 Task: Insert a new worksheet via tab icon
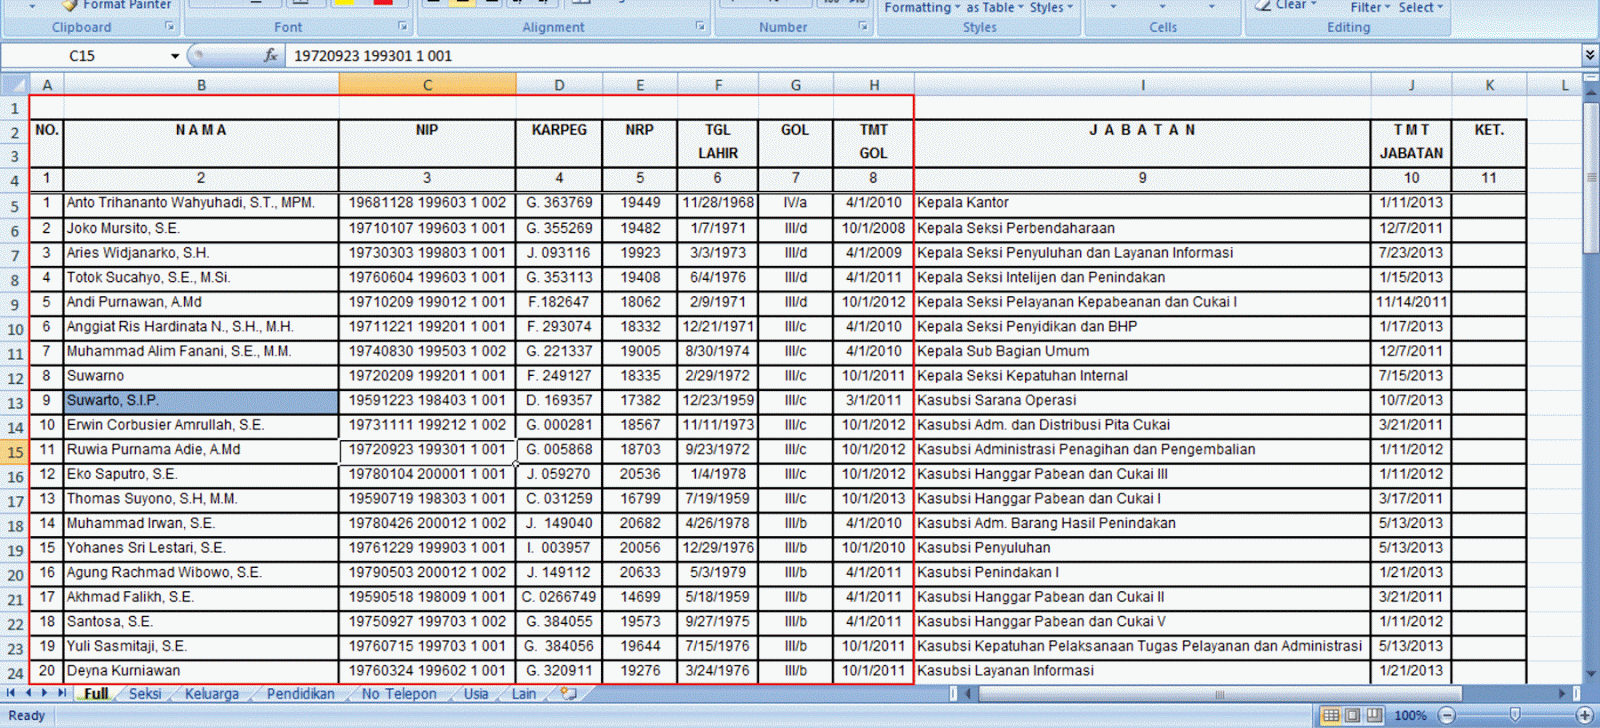click(568, 693)
